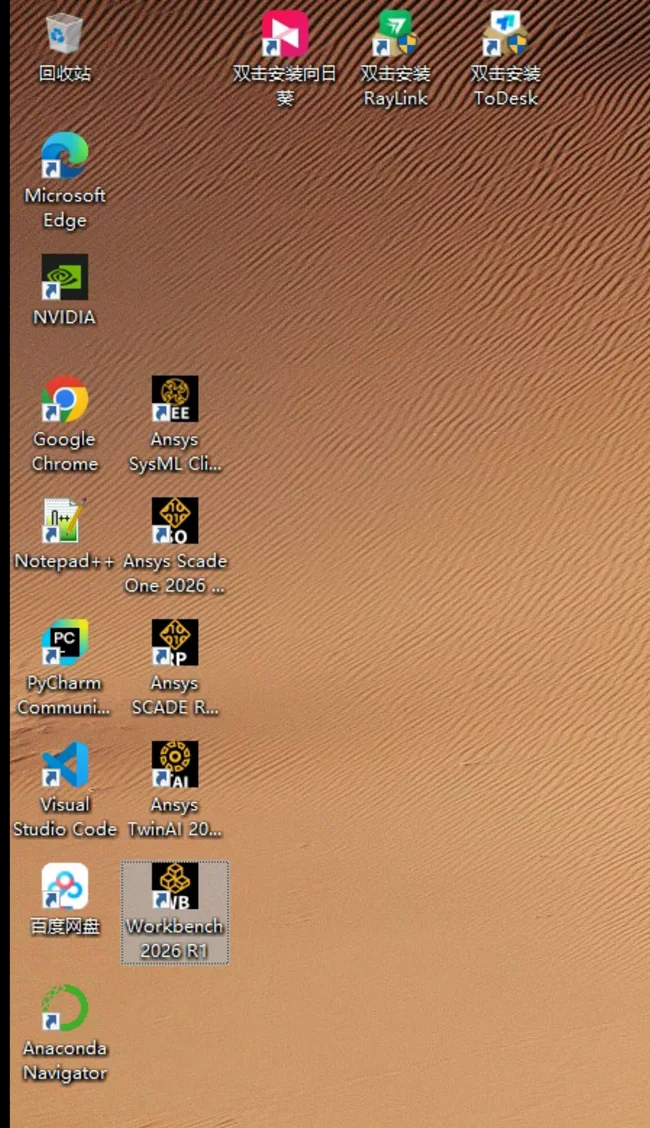The width and height of the screenshot is (650, 1128).
Task: Select the Ansys SysML Client shortcut
Action: (175, 424)
